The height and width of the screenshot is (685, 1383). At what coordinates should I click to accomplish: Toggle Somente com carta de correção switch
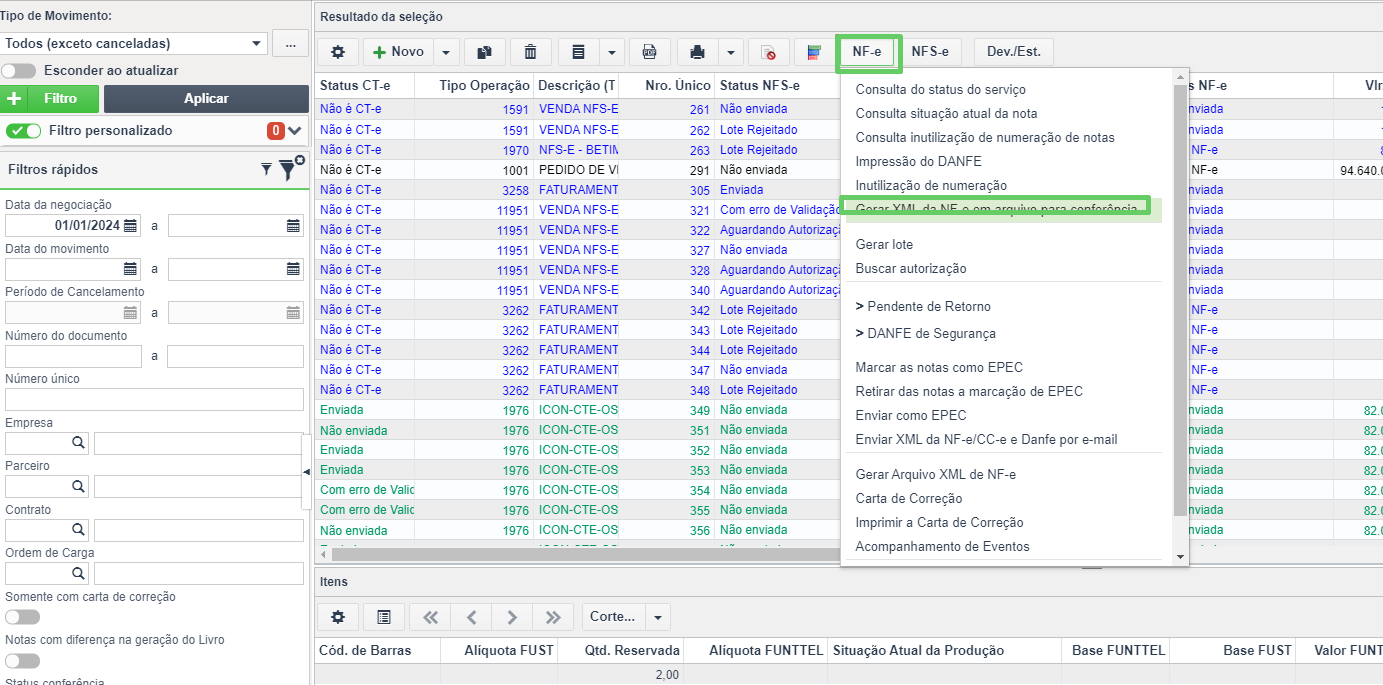tap(23, 617)
